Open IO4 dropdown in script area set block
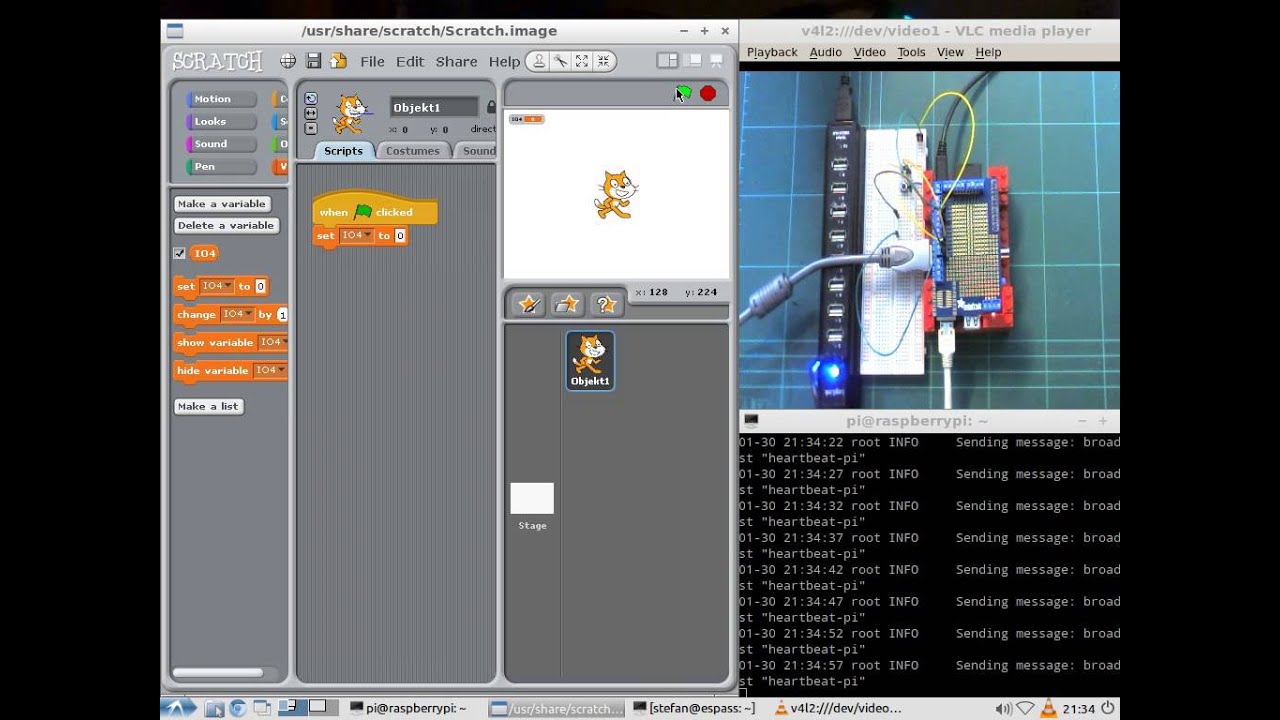1280x720 pixels. pyautogui.click(x=356, y=236)
